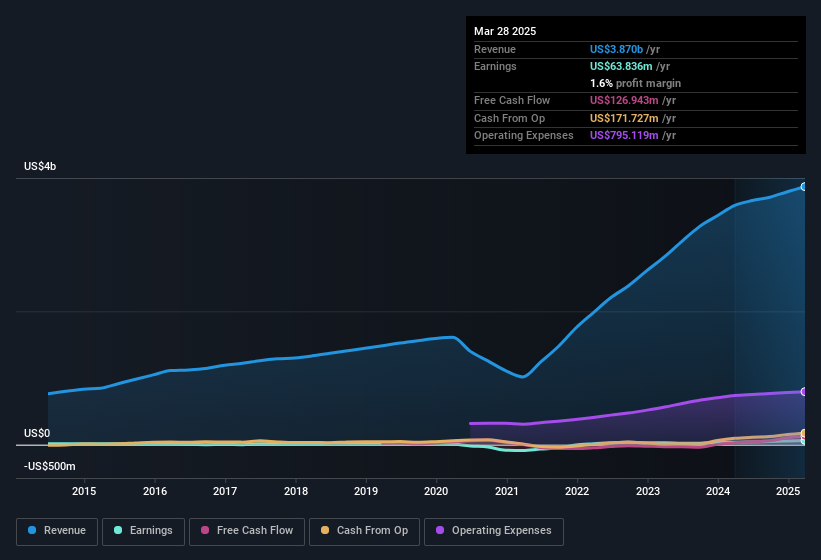Click the US$4b y-axis label
The height and width of the screenshot is (560, 821).
tap(40, 166)
